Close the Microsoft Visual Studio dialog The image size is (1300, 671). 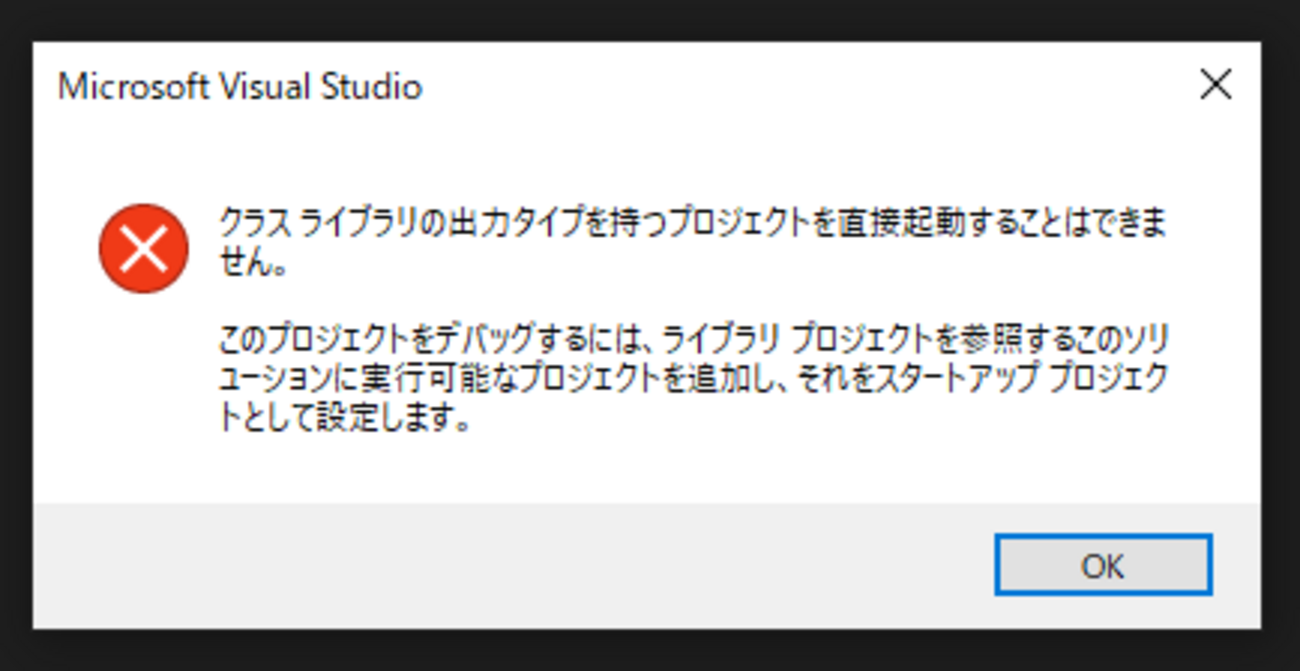coord(1215,86)
